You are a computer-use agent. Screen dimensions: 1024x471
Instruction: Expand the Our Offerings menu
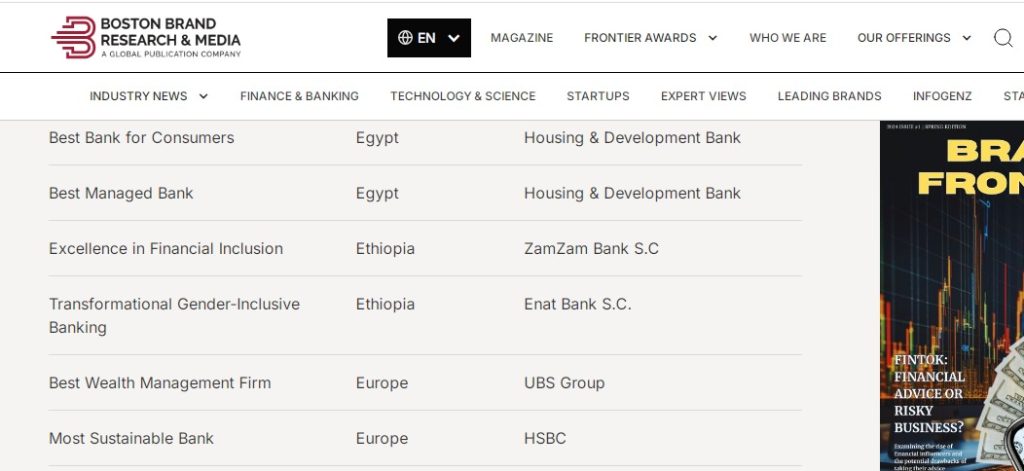(x=914, y=38)
